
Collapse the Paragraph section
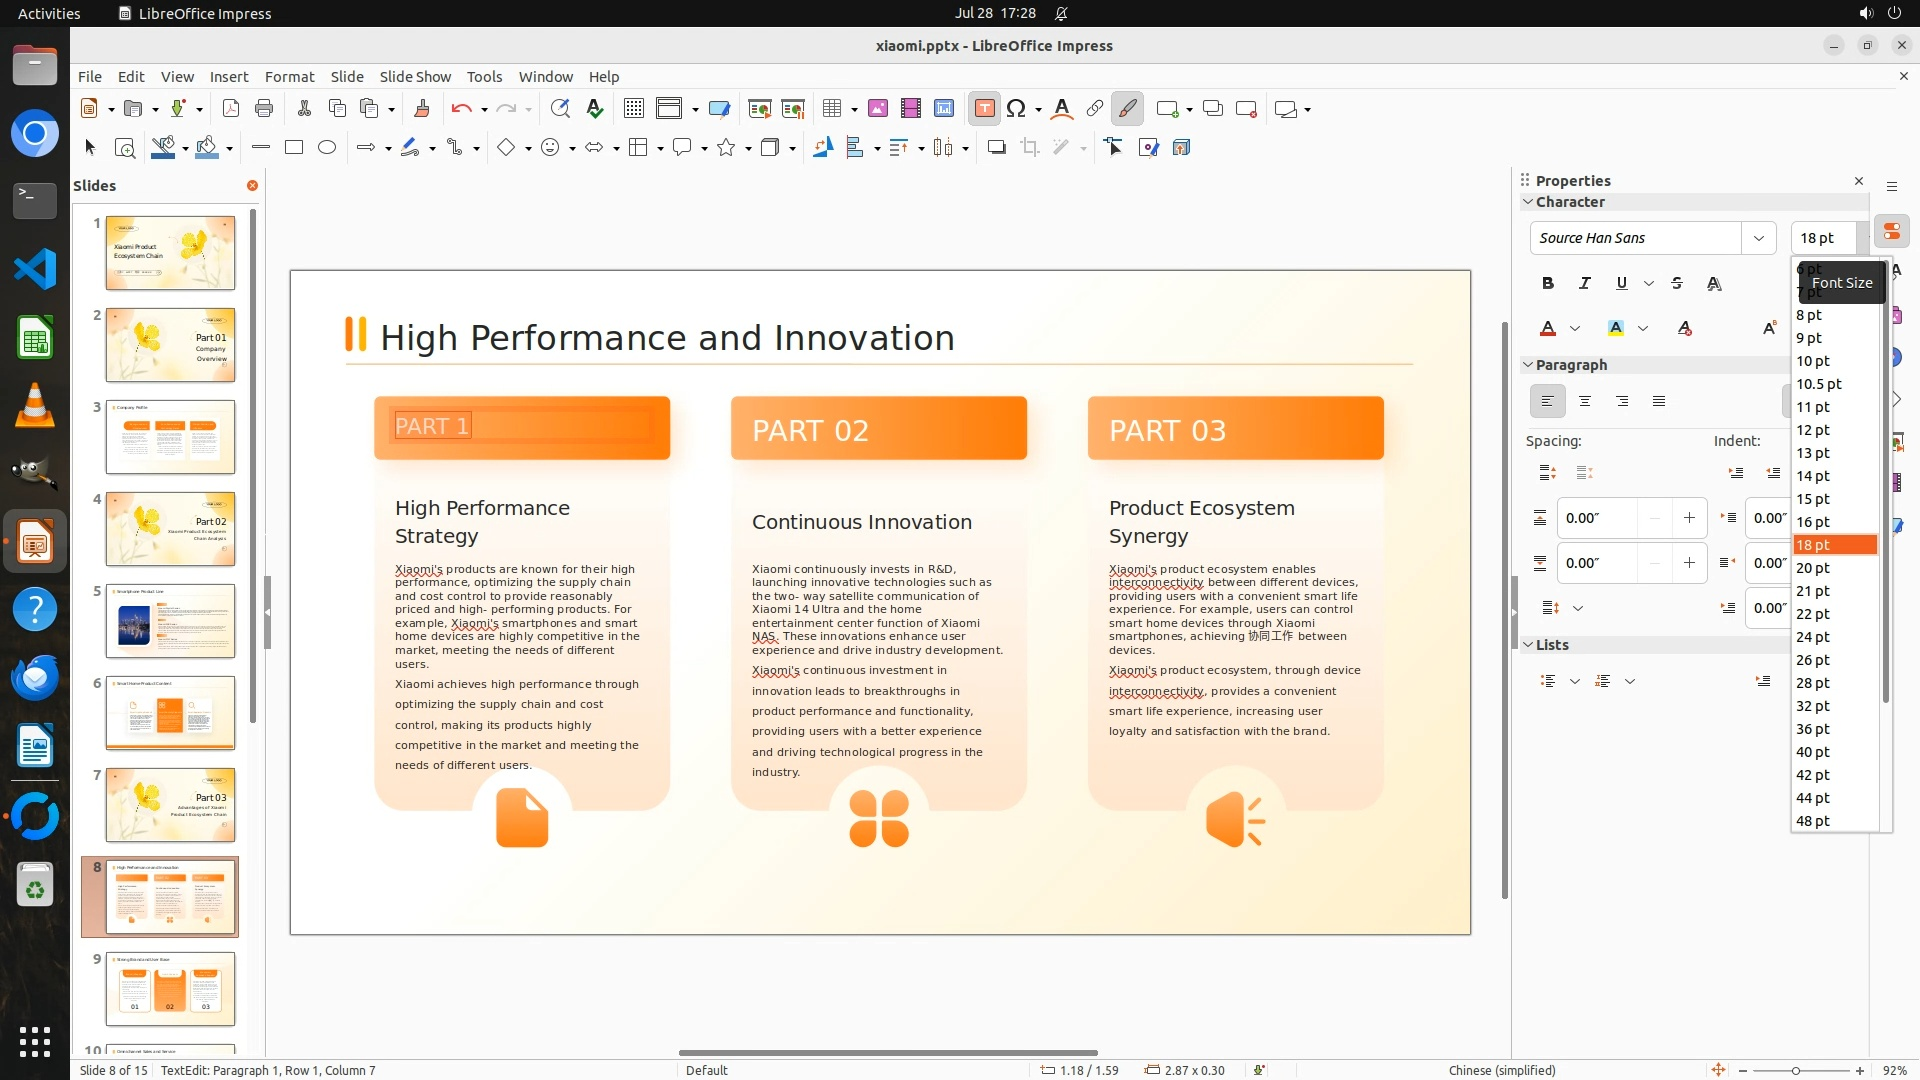click(1528, 365)
